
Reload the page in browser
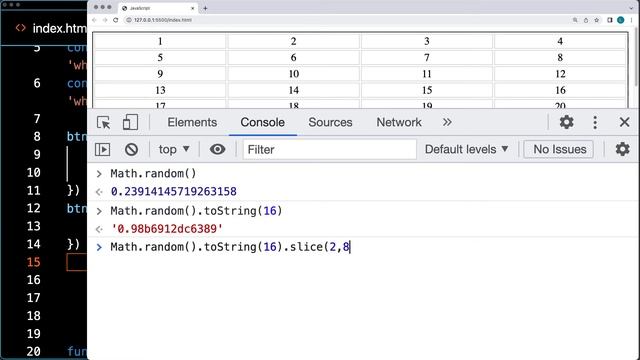[116, 20]
